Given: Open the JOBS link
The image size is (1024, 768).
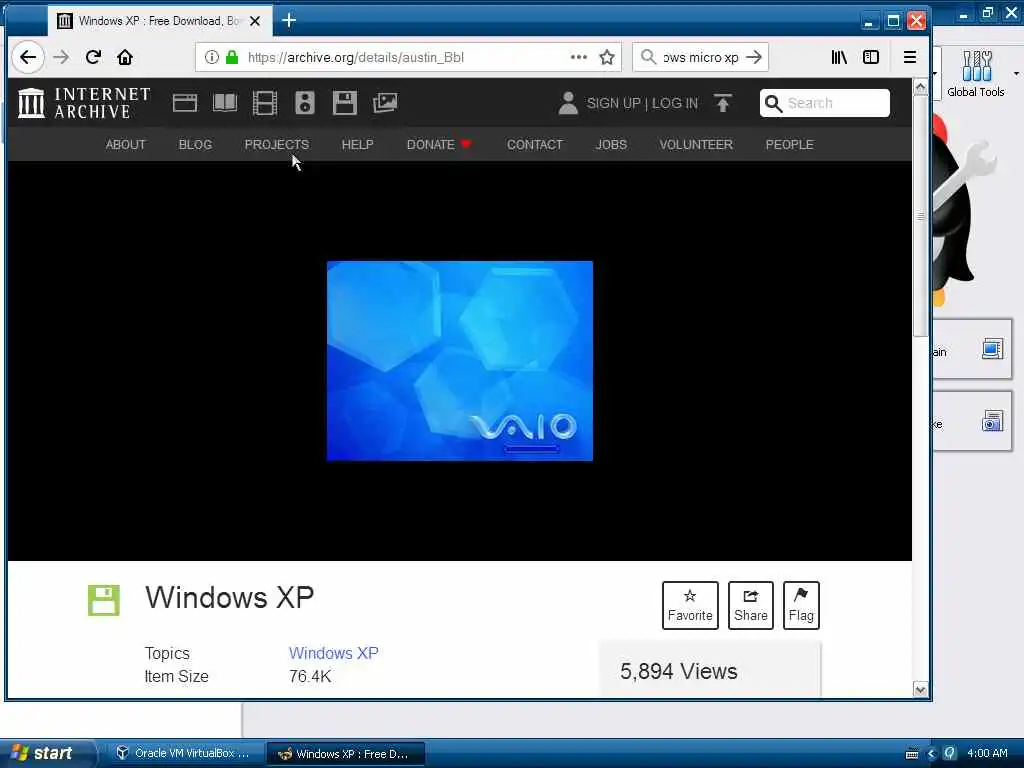Looking at the screenshot, I should pyautogui.click(x=611, y=145).
